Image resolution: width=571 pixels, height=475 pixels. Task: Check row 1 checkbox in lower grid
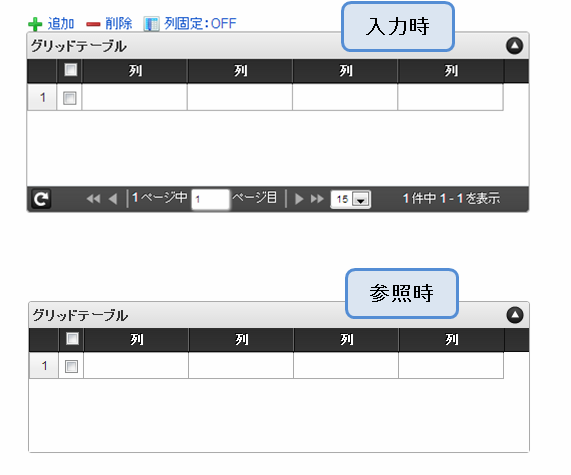[71, 366]
